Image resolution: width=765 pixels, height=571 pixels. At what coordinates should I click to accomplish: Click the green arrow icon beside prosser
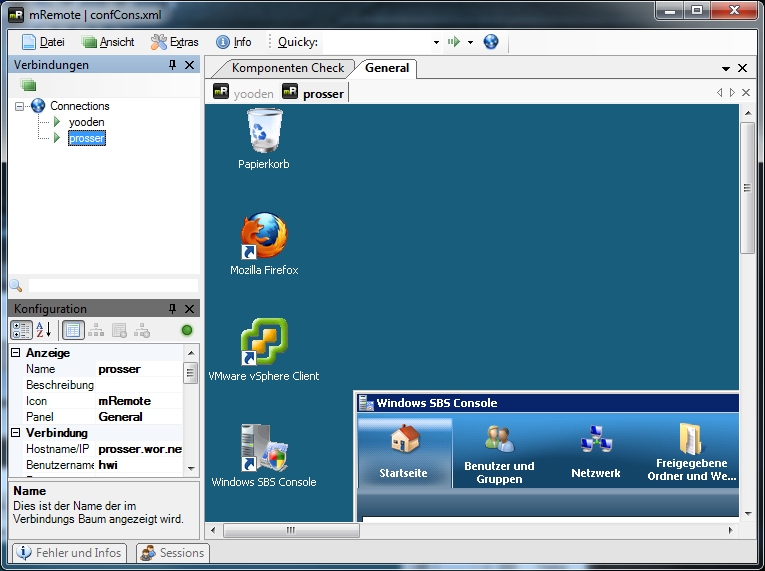pyautogui.click(x=57, y=138)
